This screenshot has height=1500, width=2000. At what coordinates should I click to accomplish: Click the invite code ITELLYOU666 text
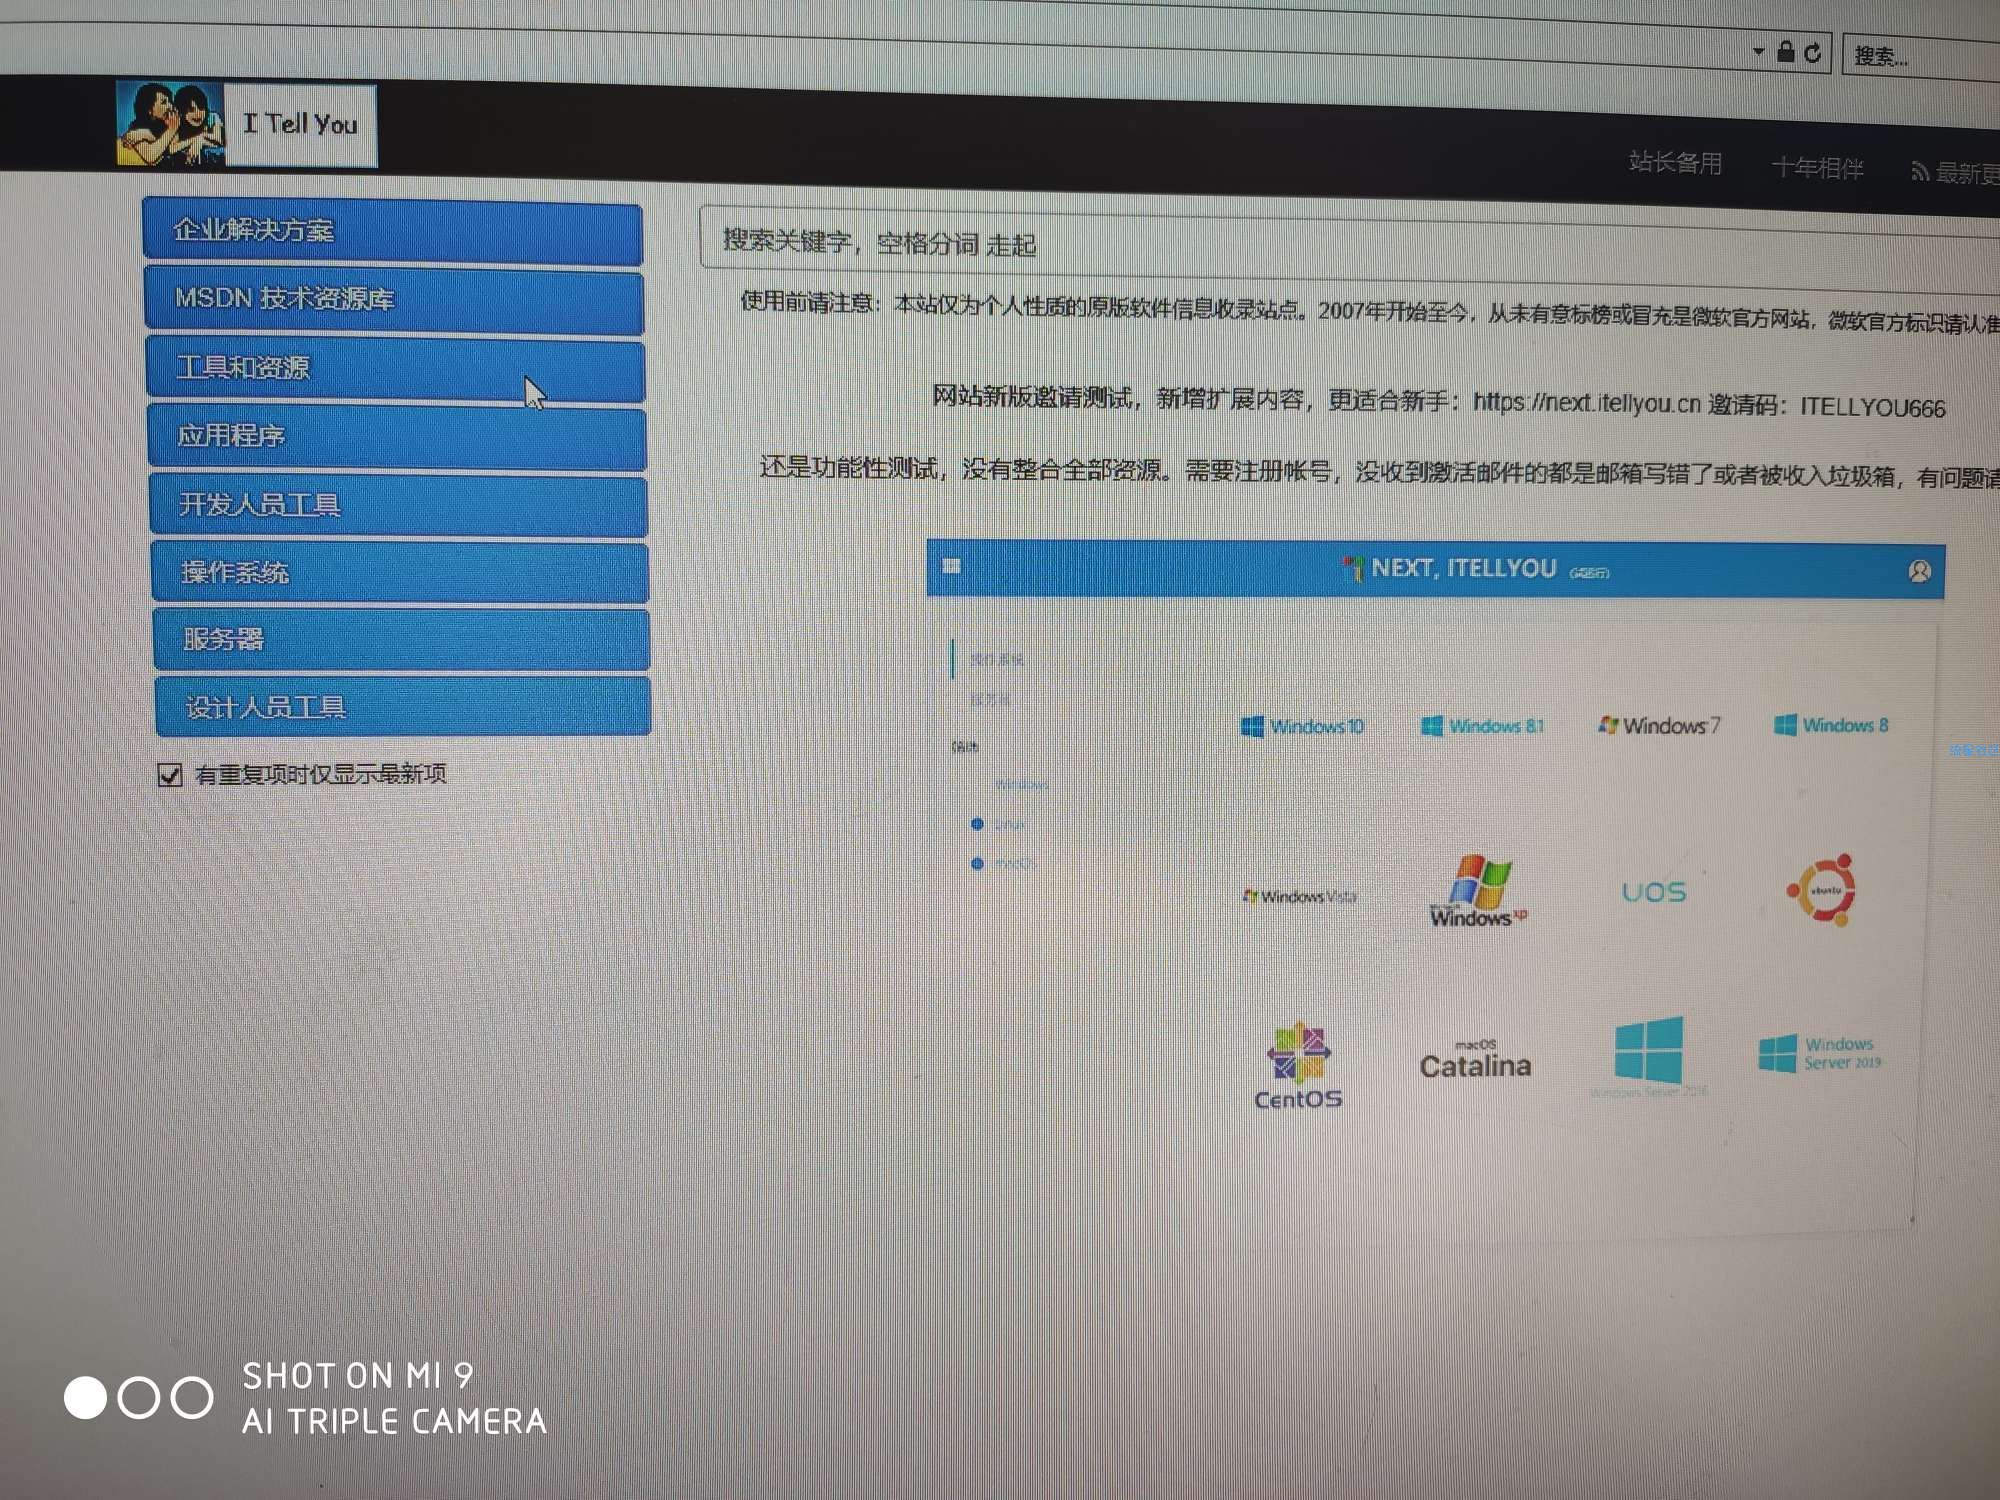pyautogui.click(x=1872, y=408)
